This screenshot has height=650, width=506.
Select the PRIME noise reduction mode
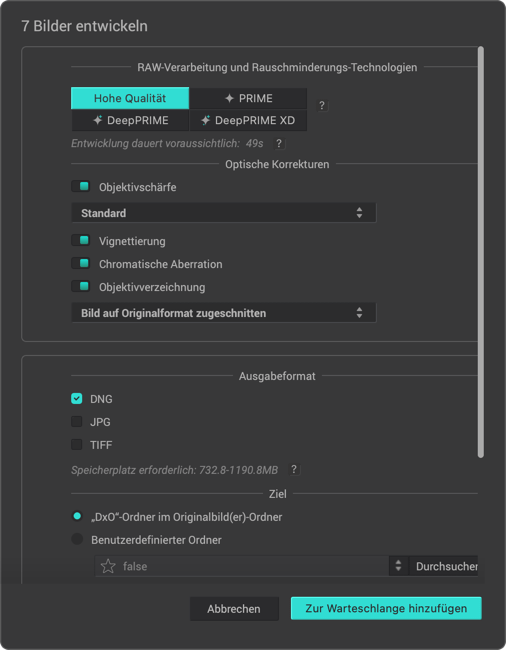pyautogui.click(x=248, y=98)
